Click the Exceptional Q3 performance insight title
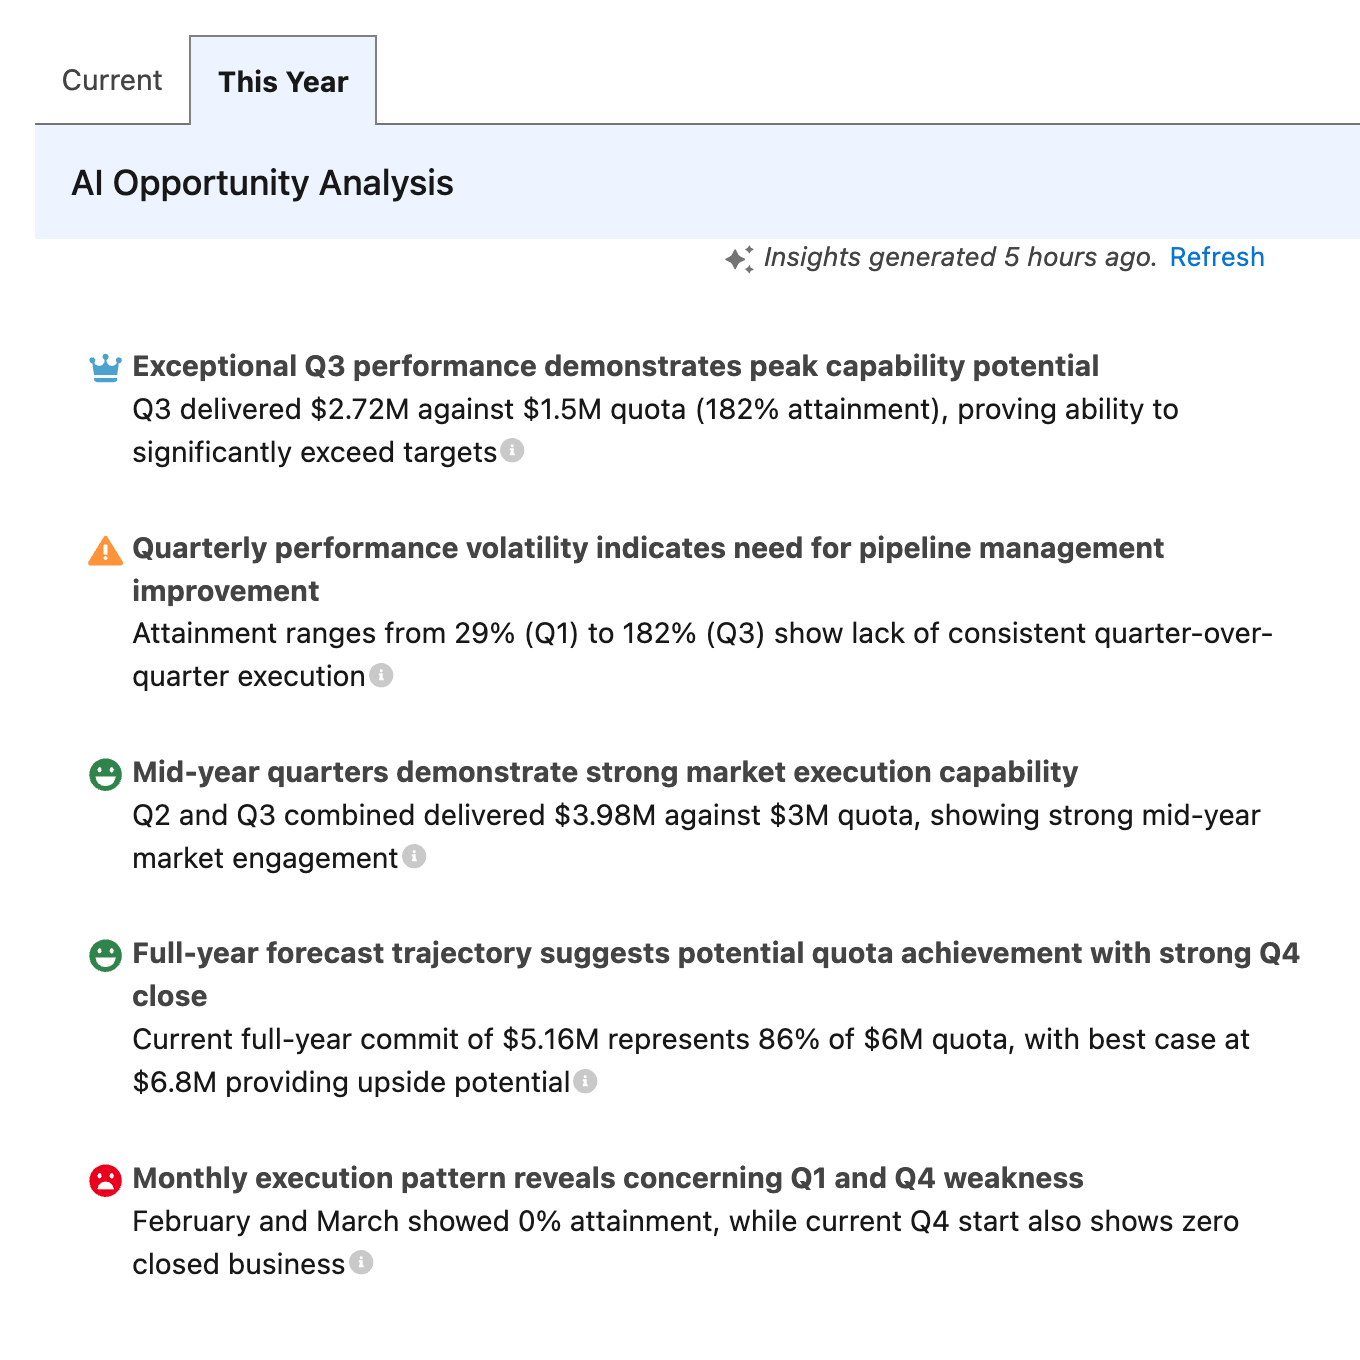Image resolution: width=1360 pixels, height=1360 pixels. point(615,366)
